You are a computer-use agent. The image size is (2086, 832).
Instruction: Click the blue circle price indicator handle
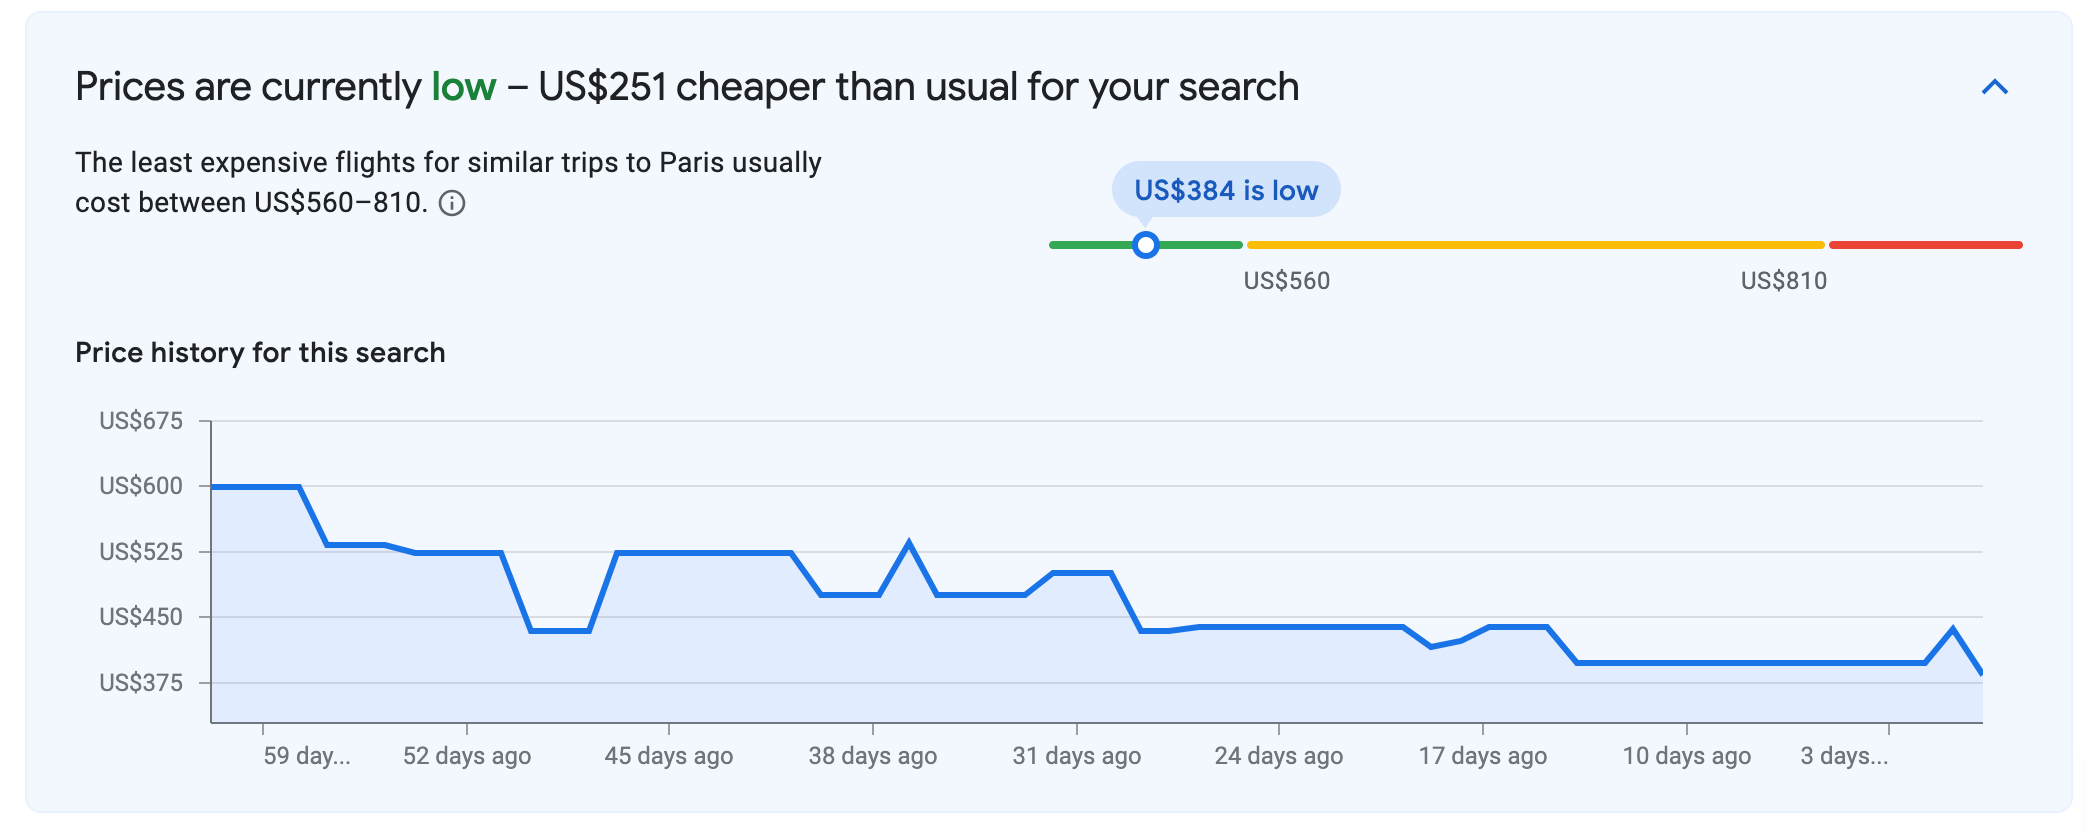click(1146, 245)
